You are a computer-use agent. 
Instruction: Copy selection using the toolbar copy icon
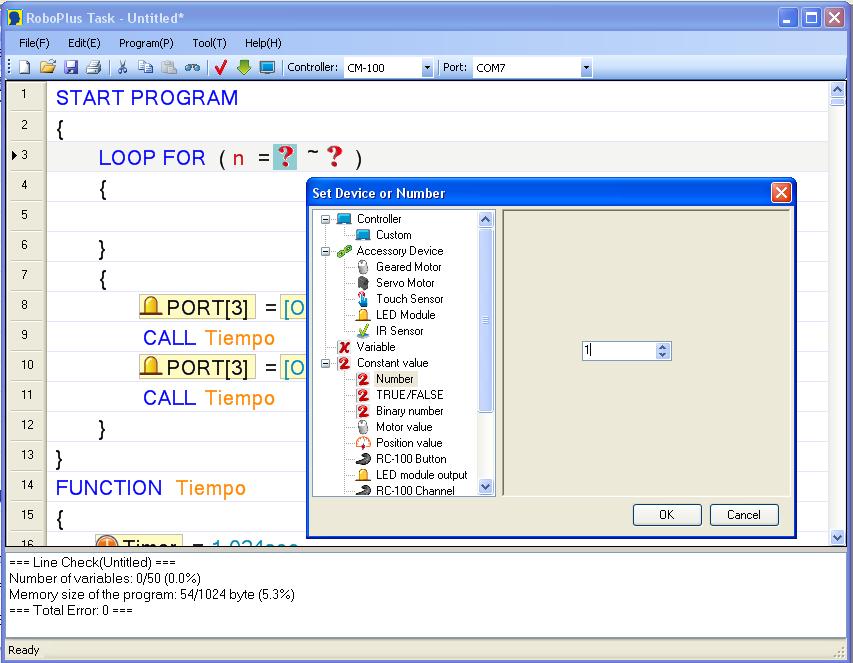point(145,67)
